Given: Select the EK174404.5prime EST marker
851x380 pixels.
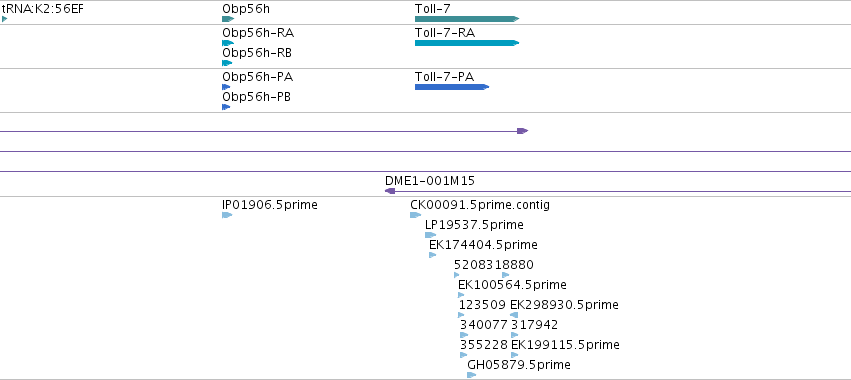Looking at the screenshot, I should click(x=433, y=255).
